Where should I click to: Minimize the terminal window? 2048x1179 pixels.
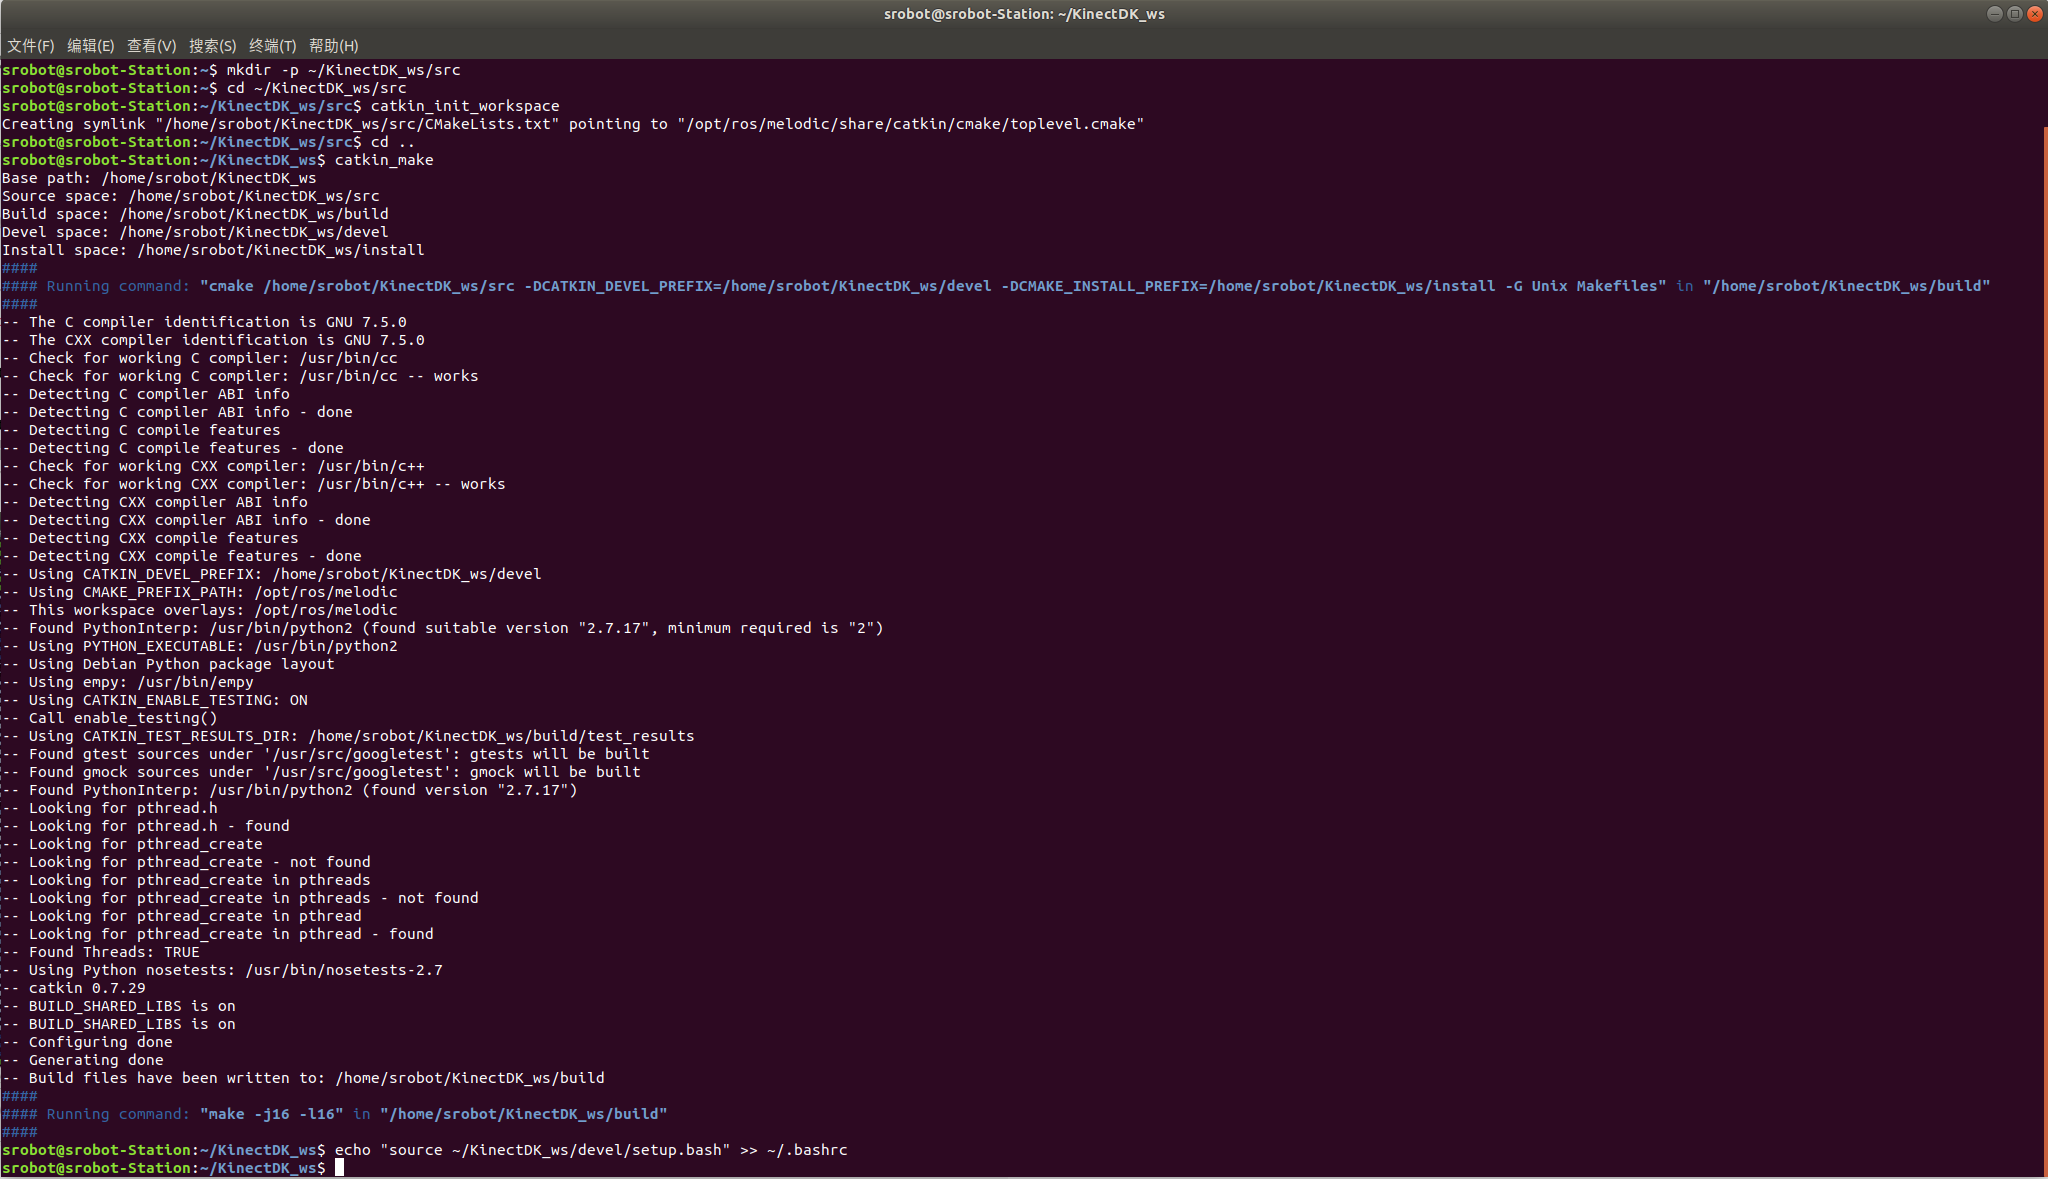pyautogui.click(x=1994, y=14)
